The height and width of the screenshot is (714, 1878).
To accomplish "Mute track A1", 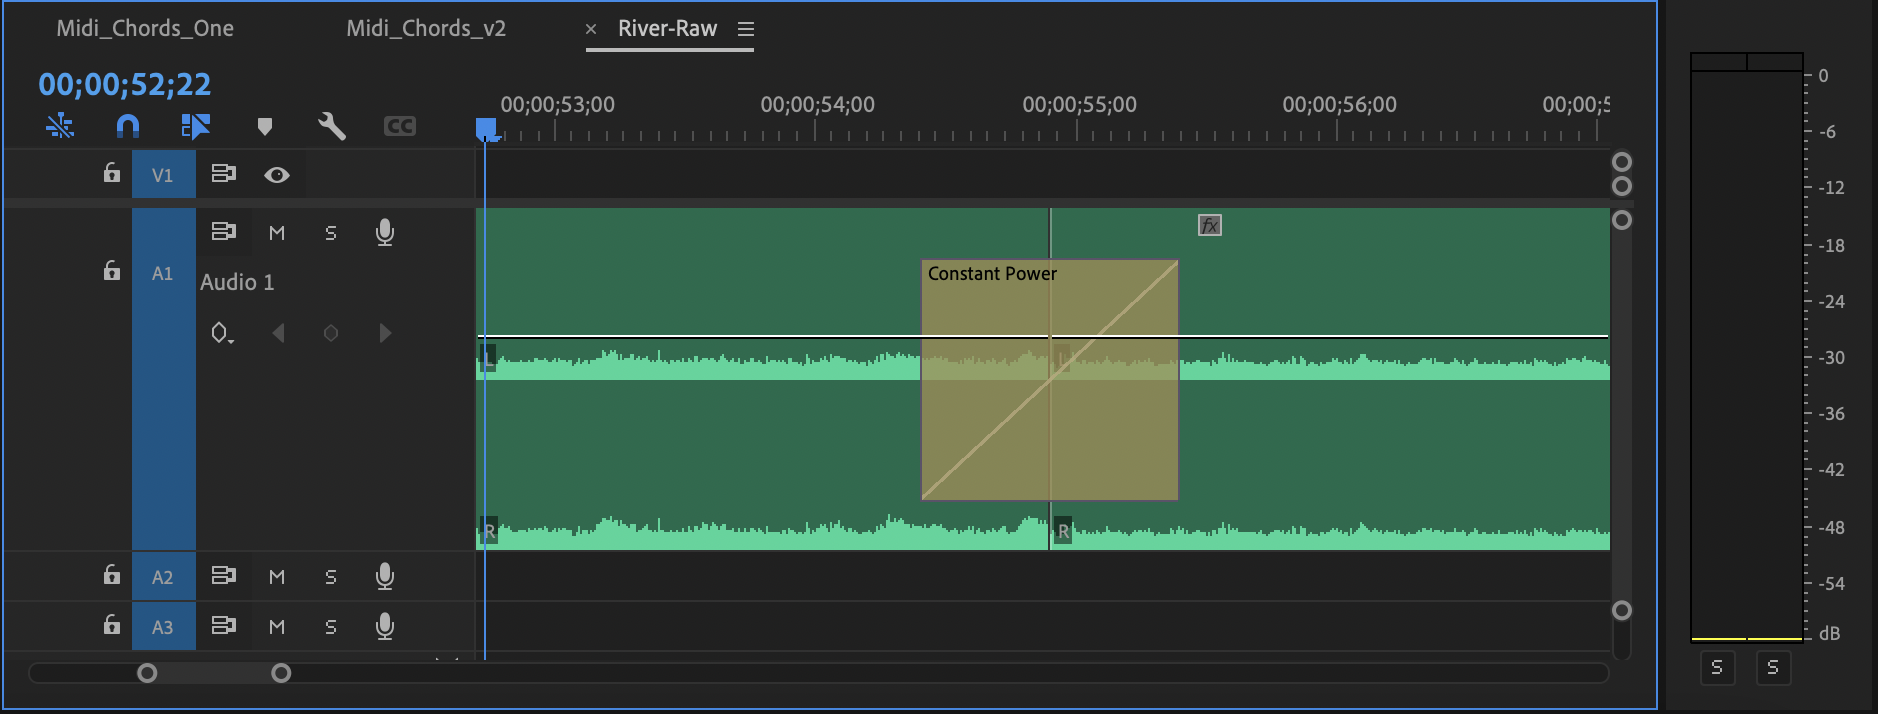I will (277, 233).
